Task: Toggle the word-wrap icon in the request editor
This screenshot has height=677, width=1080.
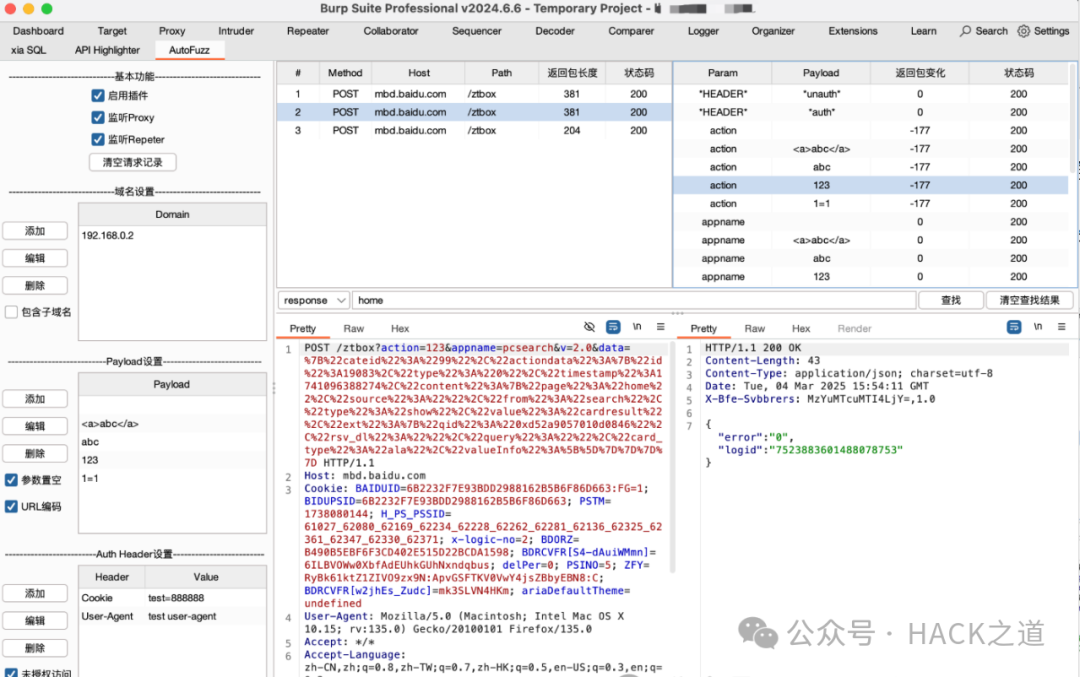Action: pos(613,327)
